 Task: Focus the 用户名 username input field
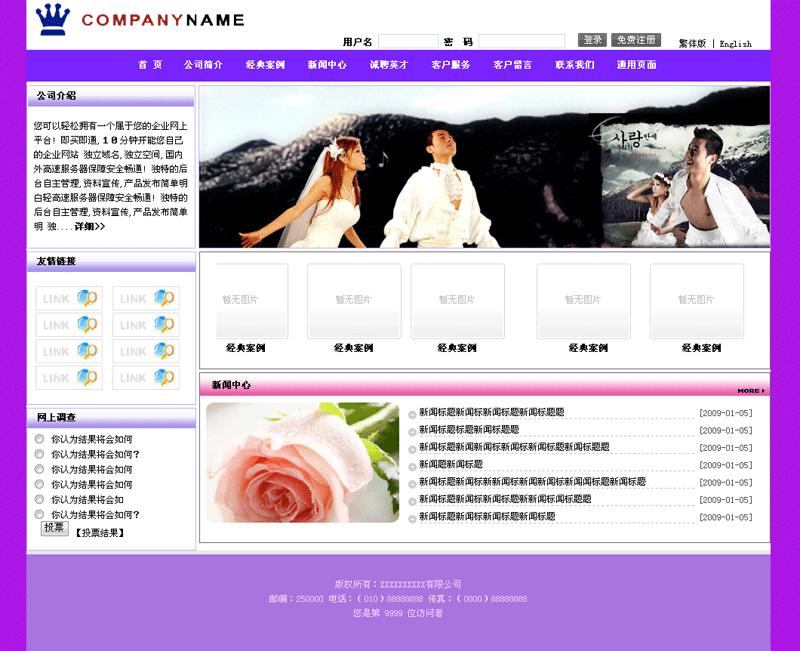click(407, 42)
